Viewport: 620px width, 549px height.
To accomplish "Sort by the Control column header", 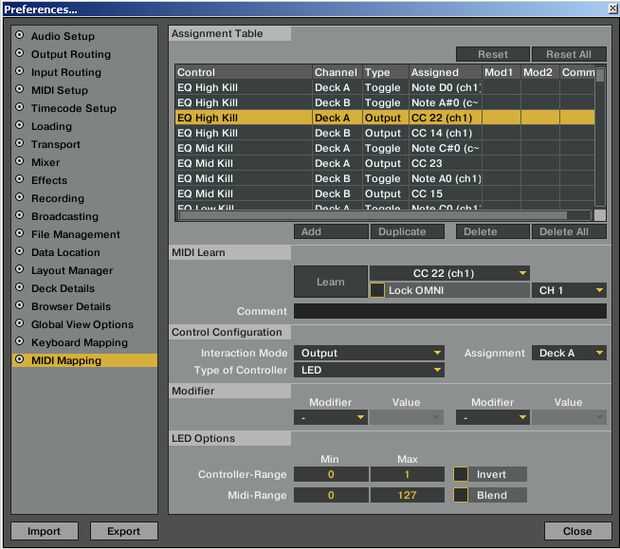I will 244,72.
